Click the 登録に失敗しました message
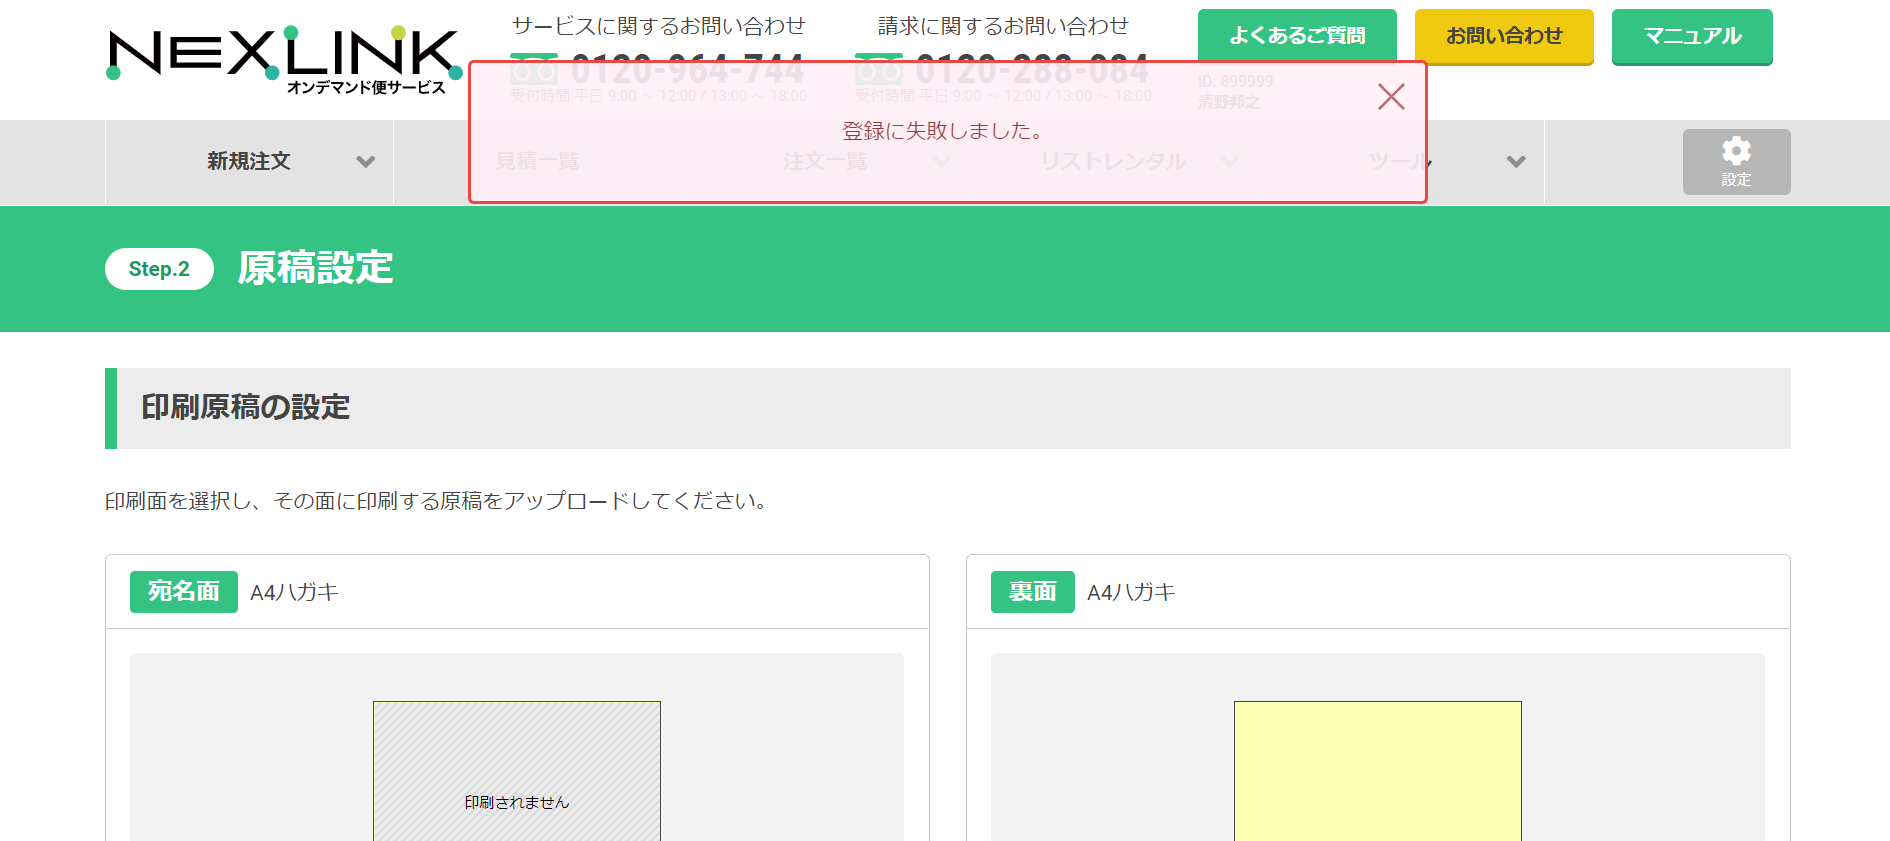The height and width of the screenshot is (841, 1890). [944, 131]
